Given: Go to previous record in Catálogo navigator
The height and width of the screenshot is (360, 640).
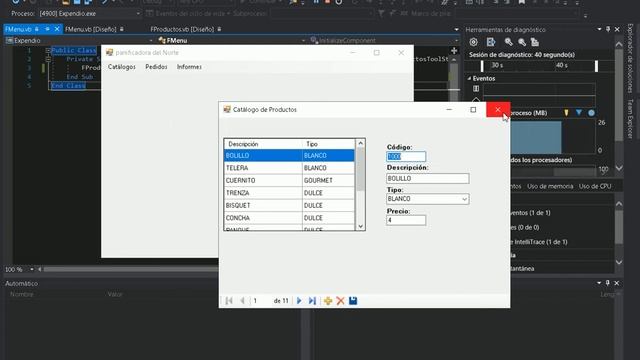Looking at the screenshot, I should [242, 301].
